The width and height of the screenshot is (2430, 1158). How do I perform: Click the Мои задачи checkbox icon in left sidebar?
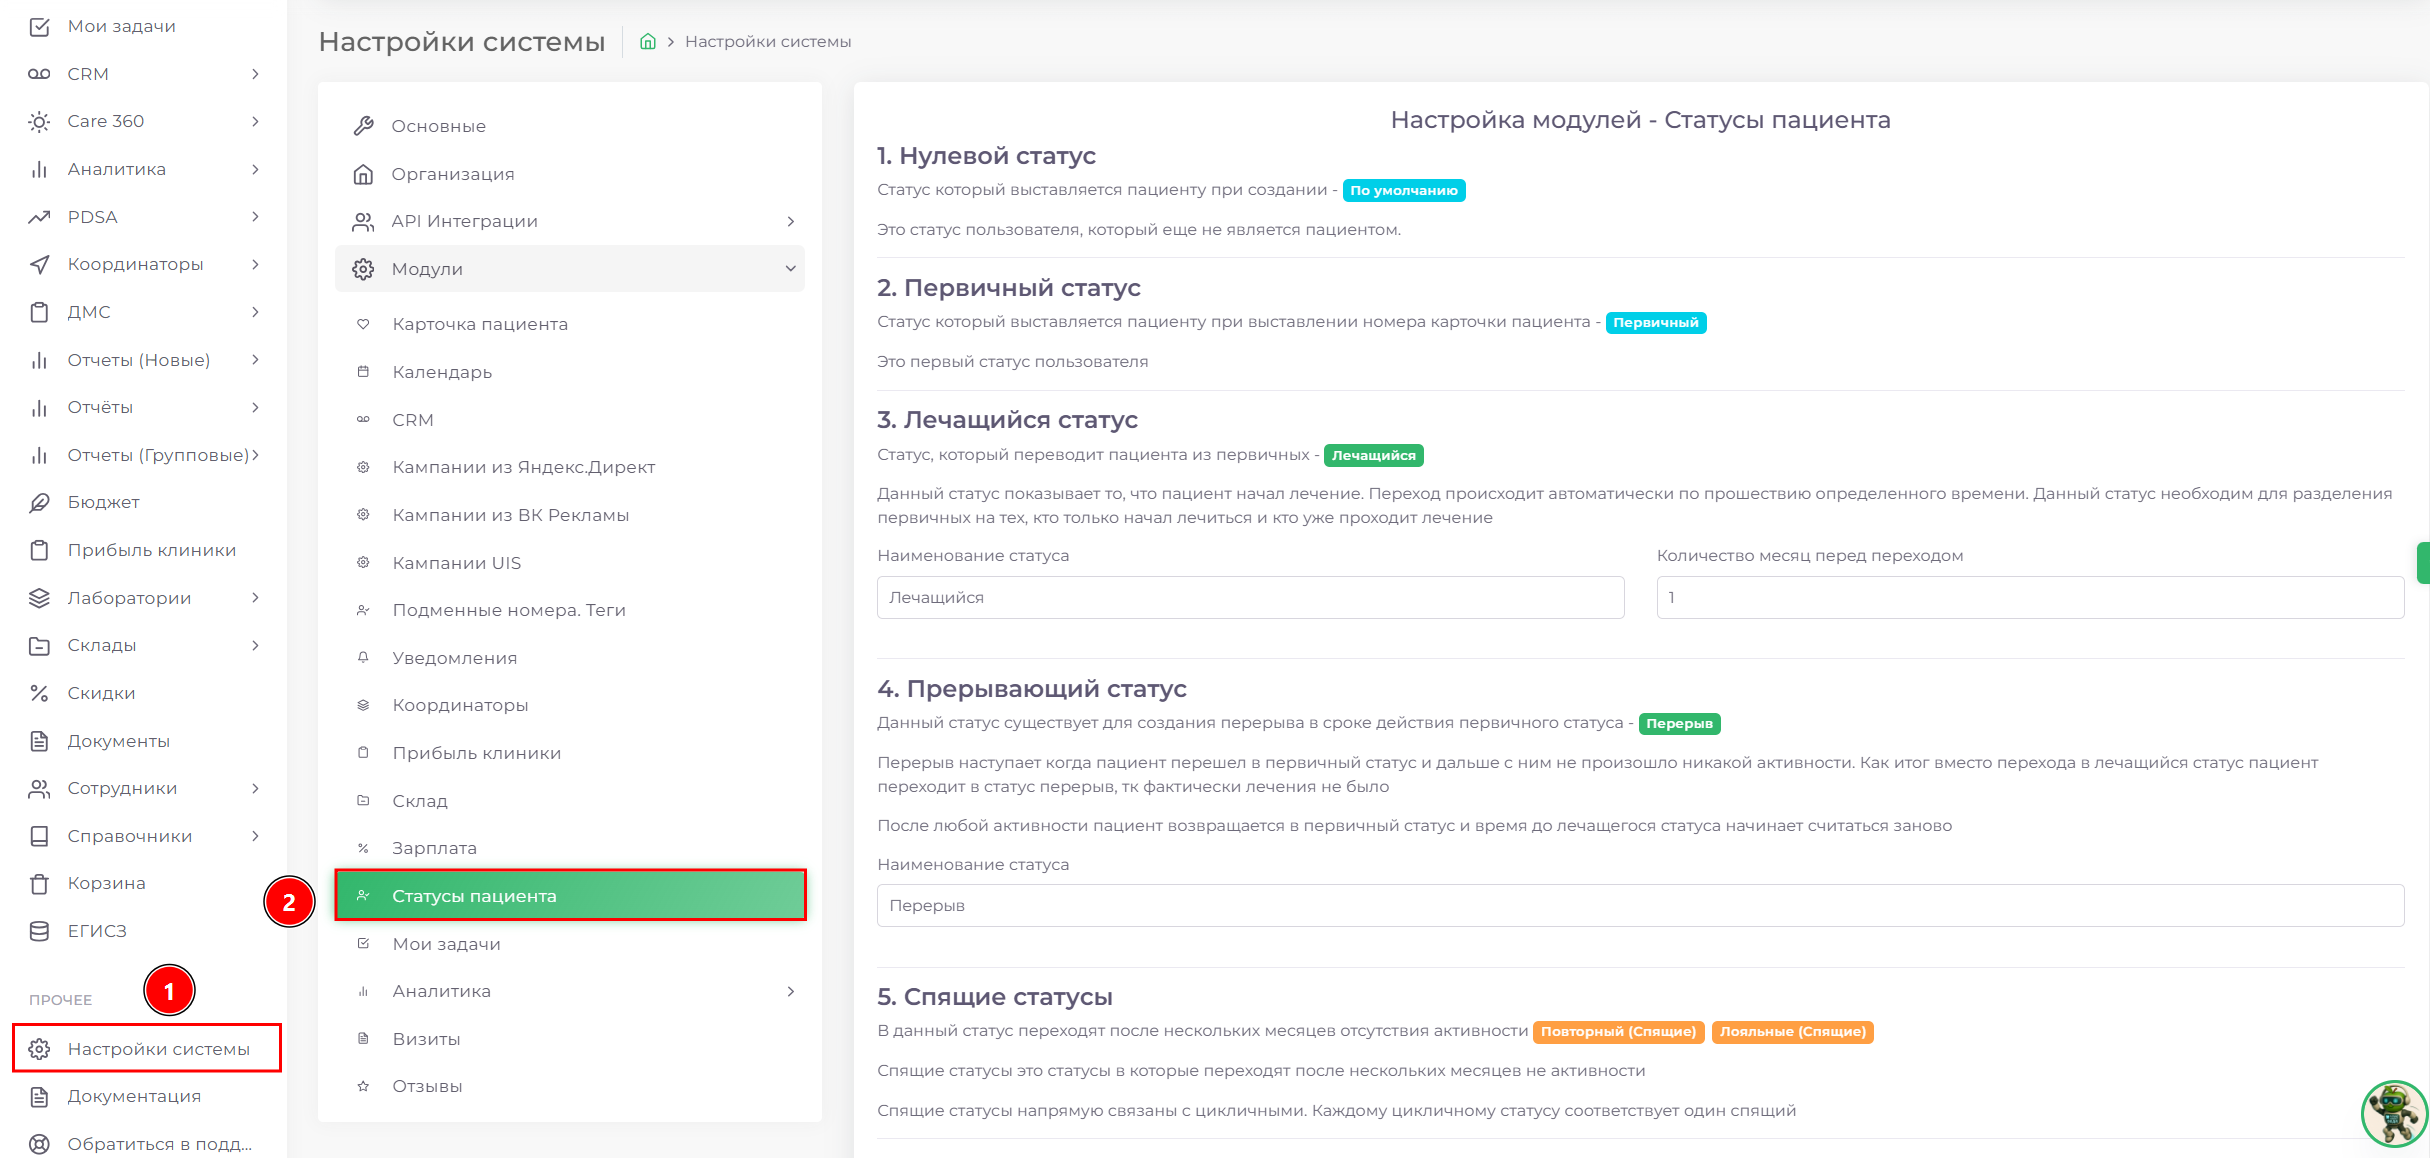(x=39, y=26)
